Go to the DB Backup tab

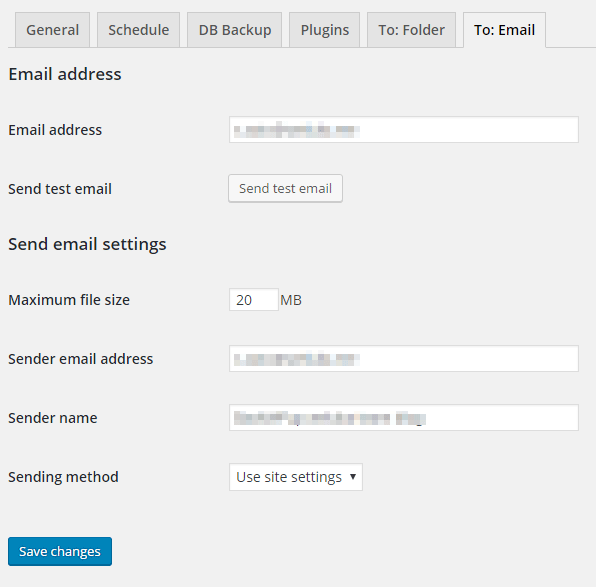235,30
